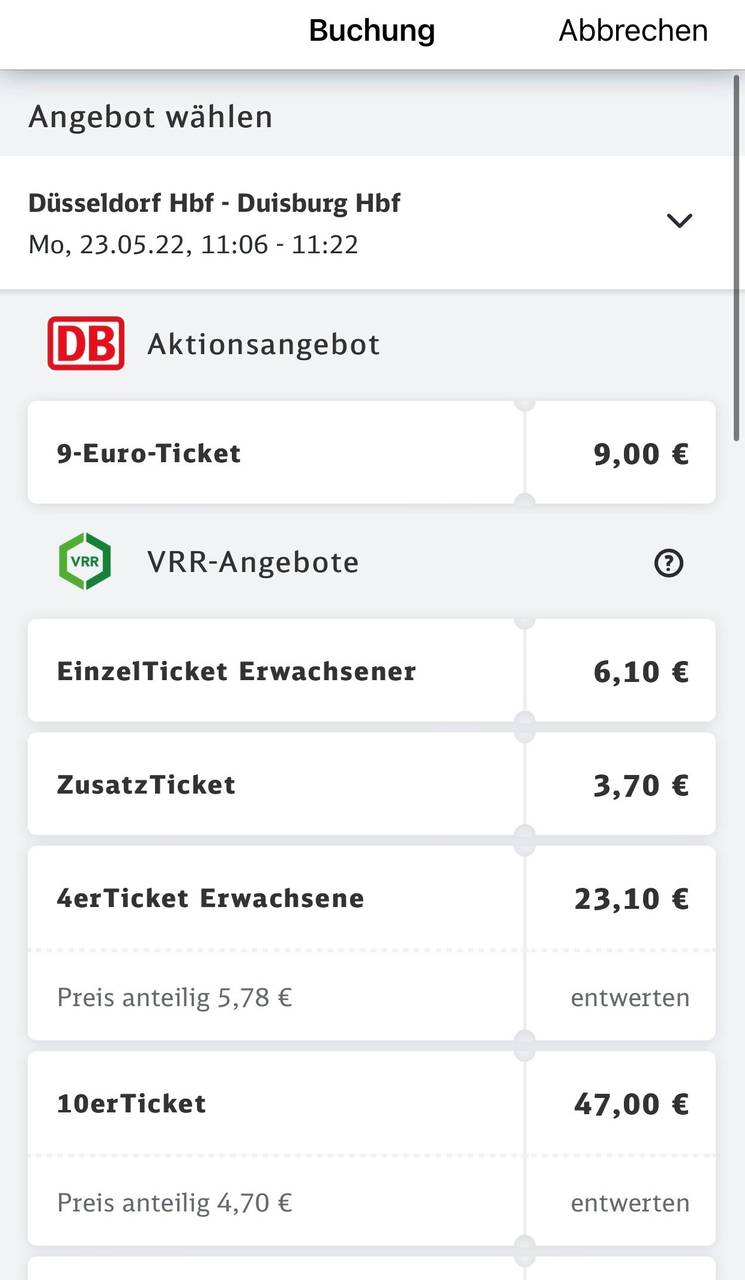745x1280 pixels.
Task: Tap the 47,00 € price
Action: (631, 1104)
